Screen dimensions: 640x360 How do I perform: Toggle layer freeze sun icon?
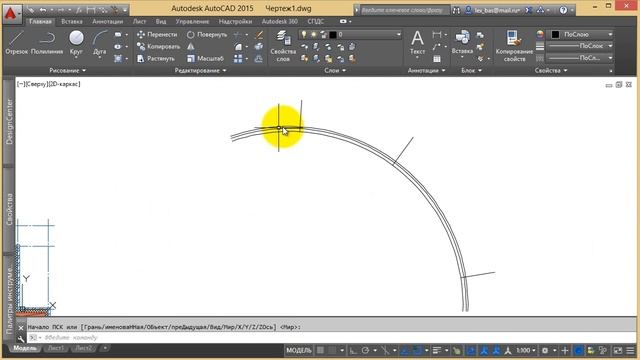313,34
